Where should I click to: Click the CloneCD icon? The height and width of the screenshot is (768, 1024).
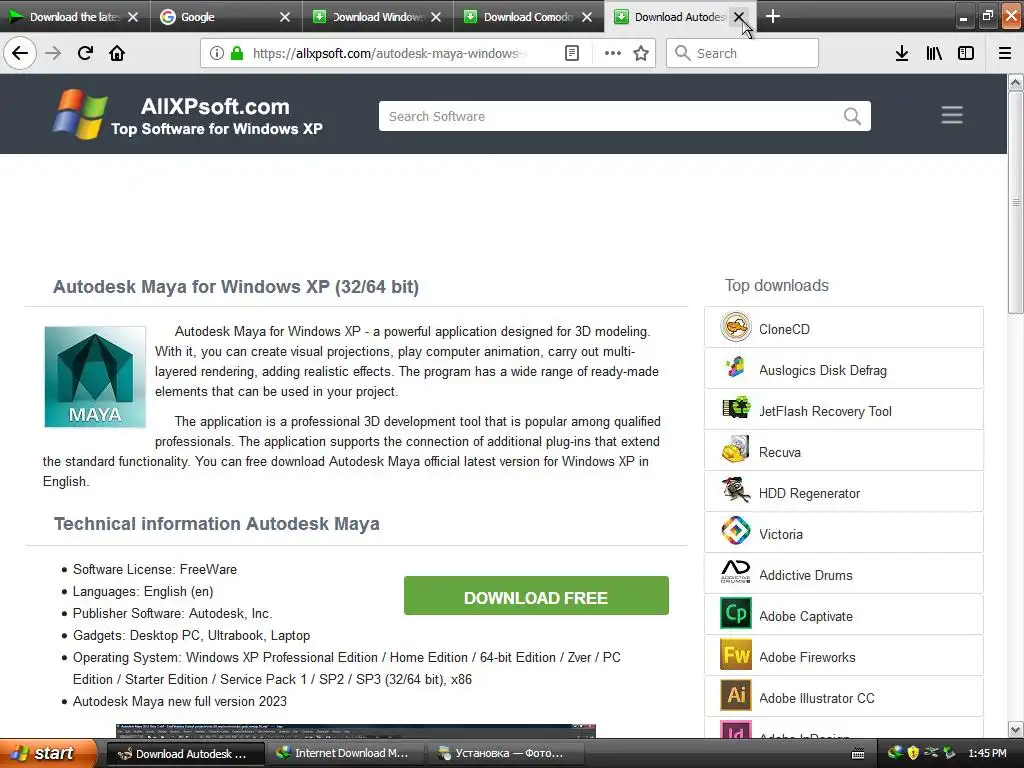[735, 327]
